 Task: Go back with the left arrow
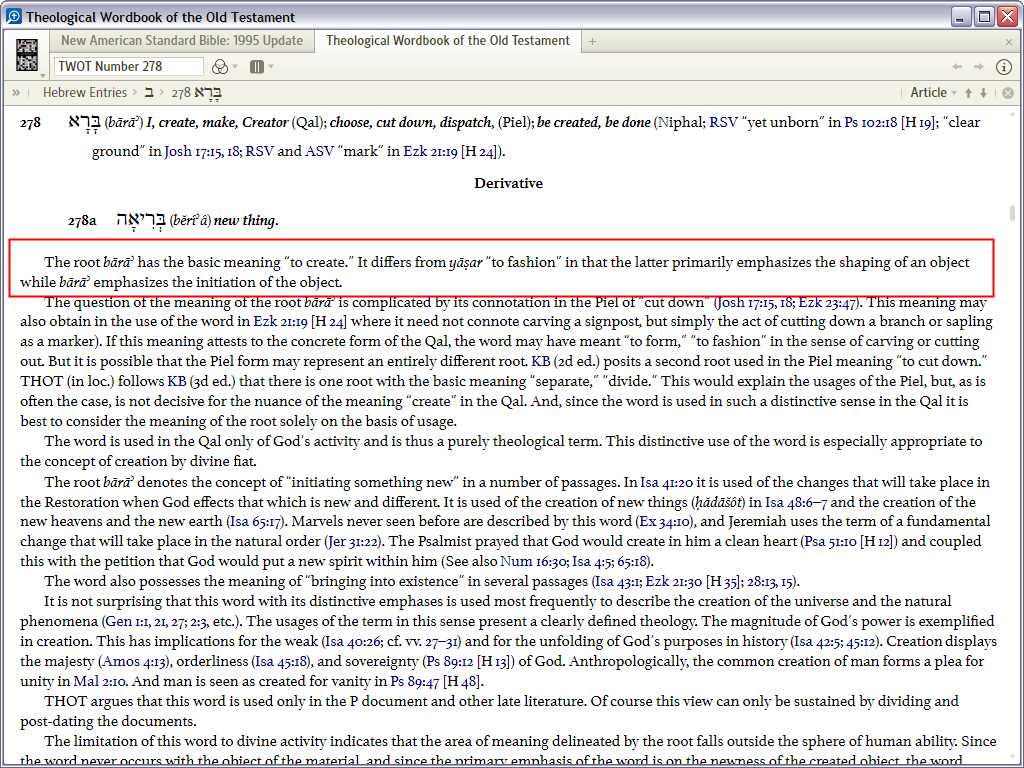pyautogui.click(x=957, y=67)
